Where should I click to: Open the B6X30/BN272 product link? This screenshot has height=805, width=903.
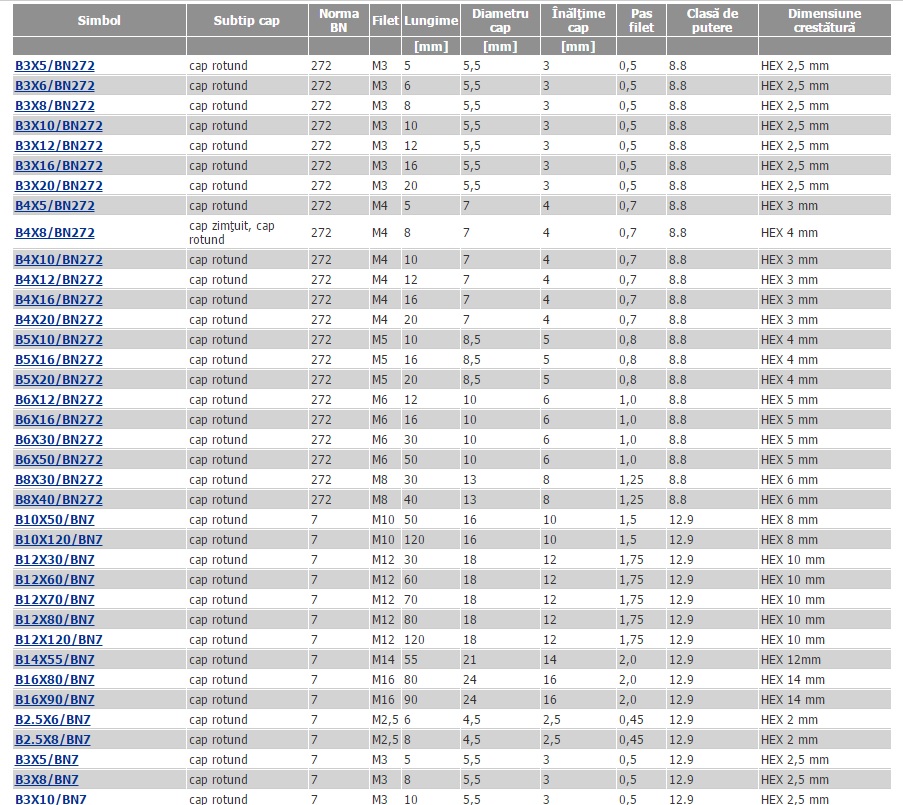point(59,440)
